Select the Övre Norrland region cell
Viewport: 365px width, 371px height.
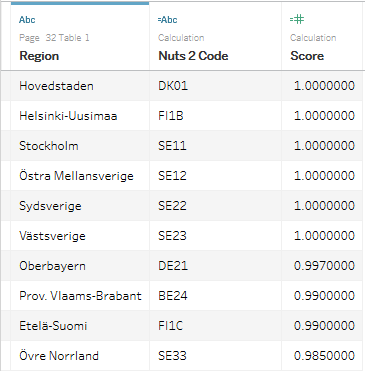[x=80, y=356]
